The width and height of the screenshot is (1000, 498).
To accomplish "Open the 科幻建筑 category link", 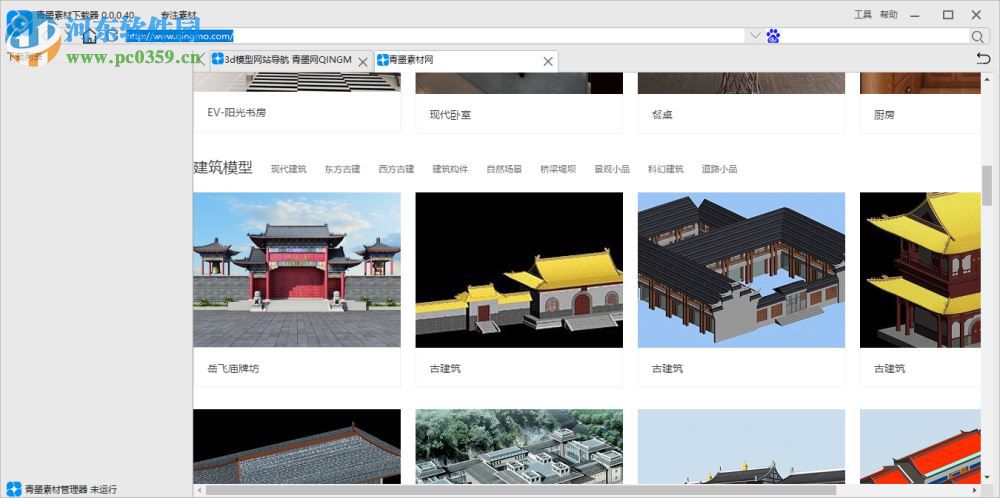I will [x=666, y=169].
